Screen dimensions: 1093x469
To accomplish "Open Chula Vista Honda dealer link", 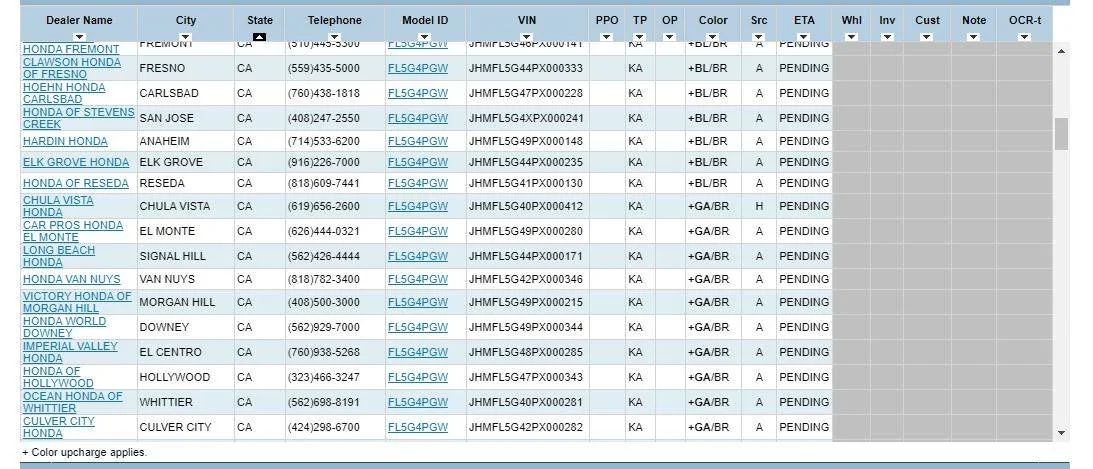I will pyautogui.click(x=58, y=206).
